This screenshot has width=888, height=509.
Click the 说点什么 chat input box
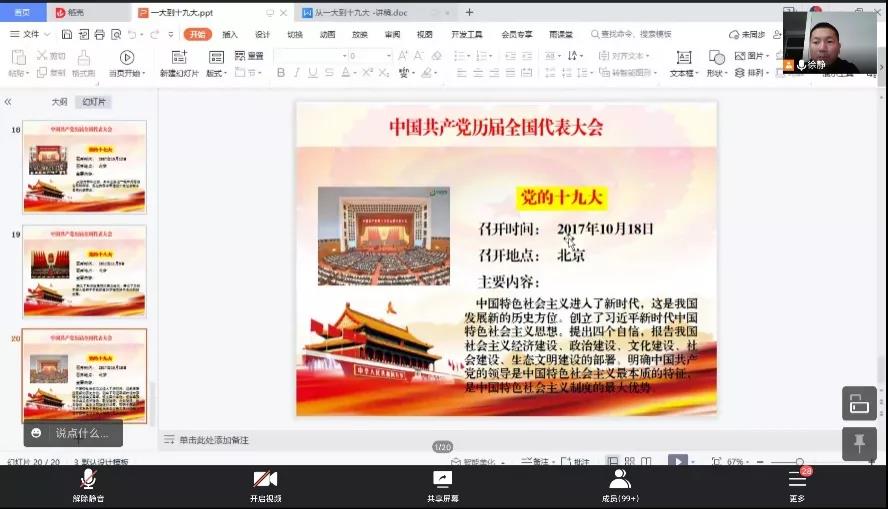pos(73,433)
